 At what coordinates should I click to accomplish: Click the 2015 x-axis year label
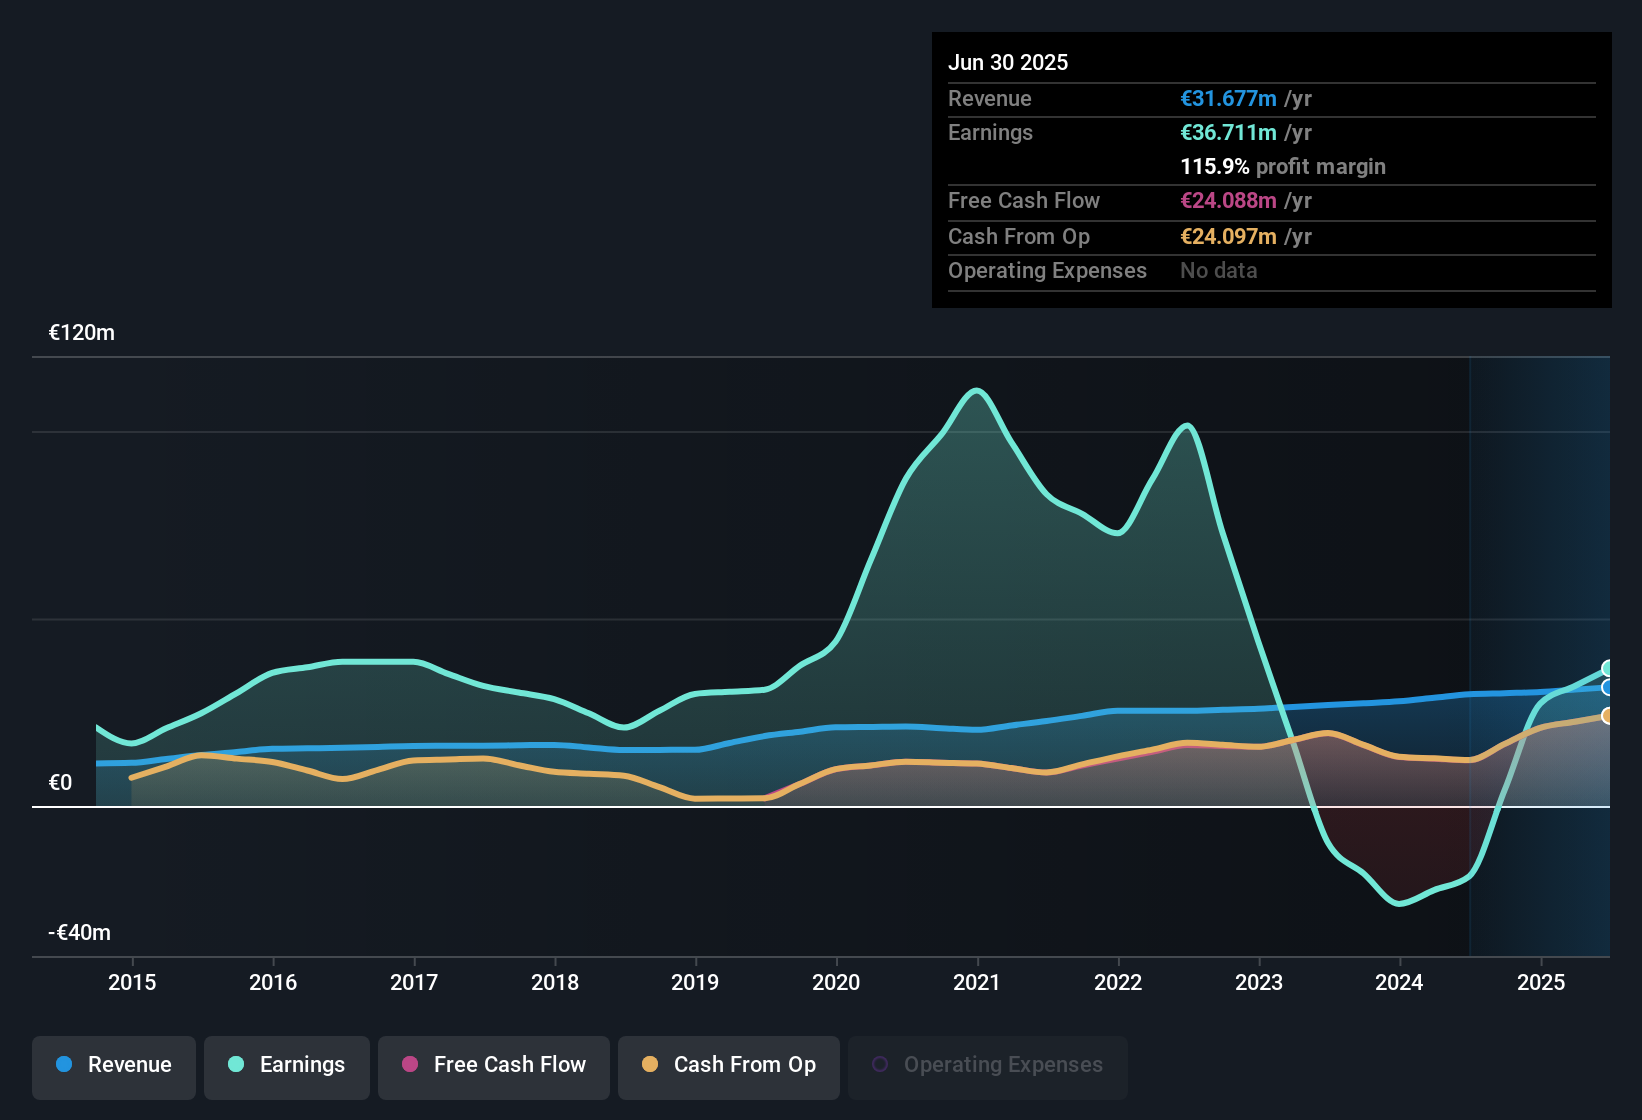tap(132, 983)
